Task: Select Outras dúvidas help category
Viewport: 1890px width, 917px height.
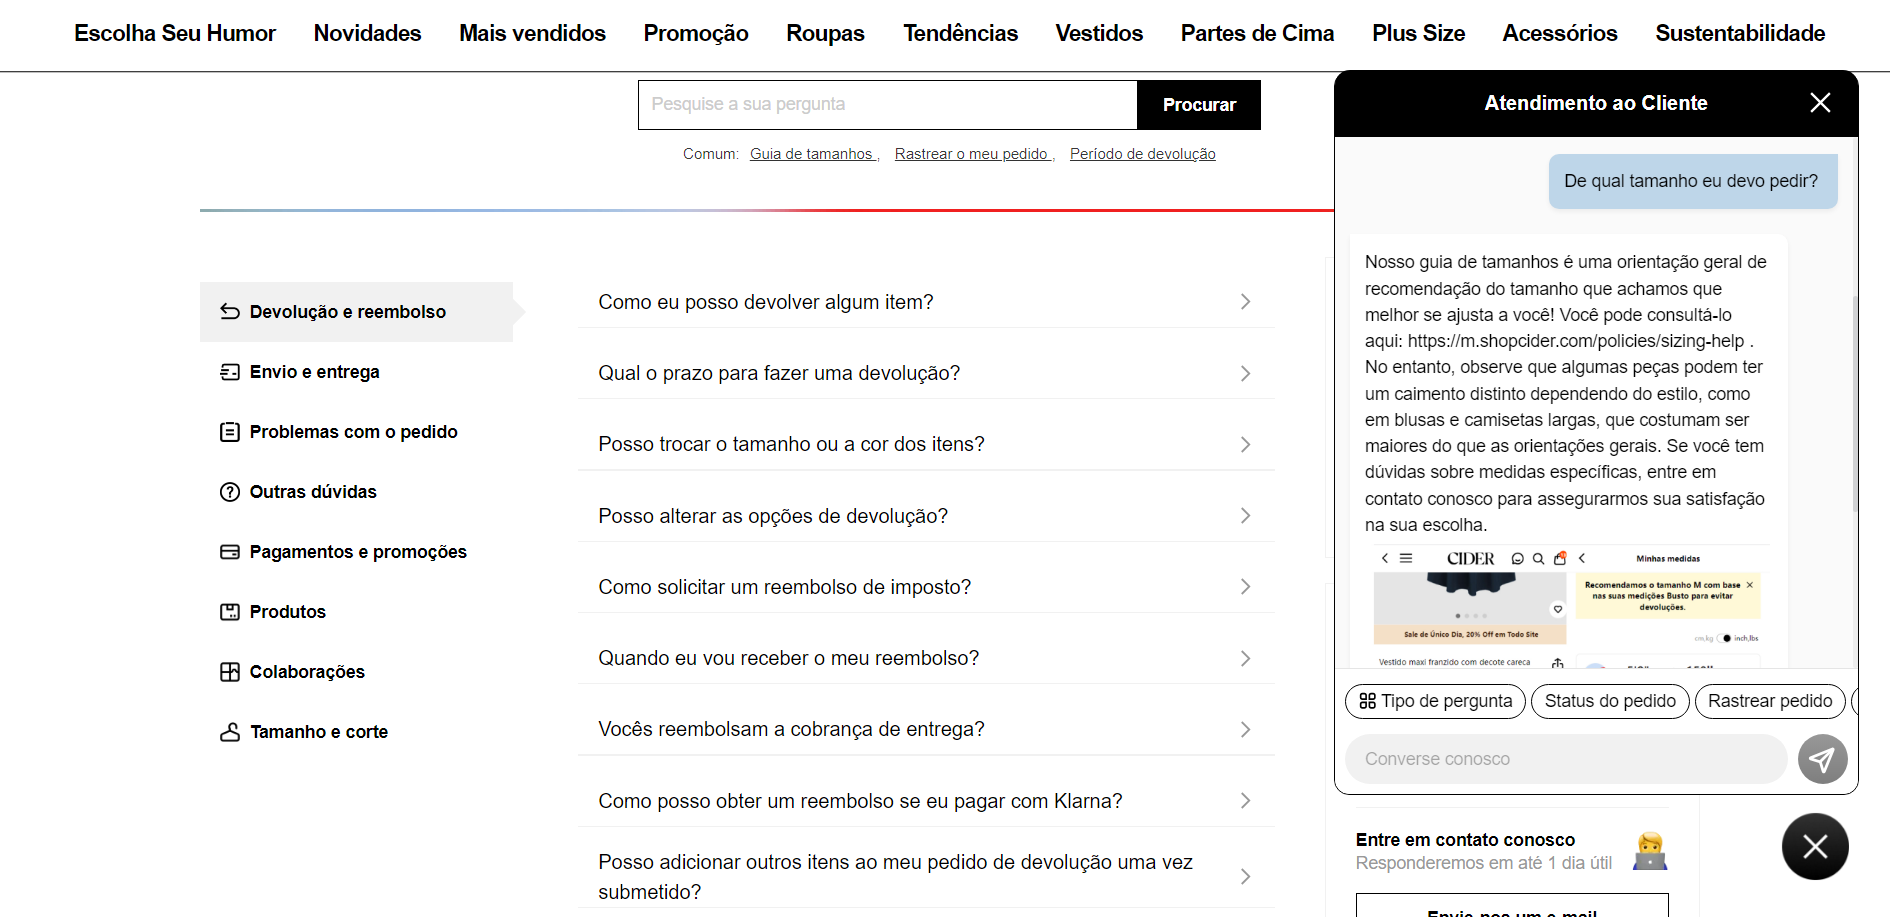Action: pos(312,492)
